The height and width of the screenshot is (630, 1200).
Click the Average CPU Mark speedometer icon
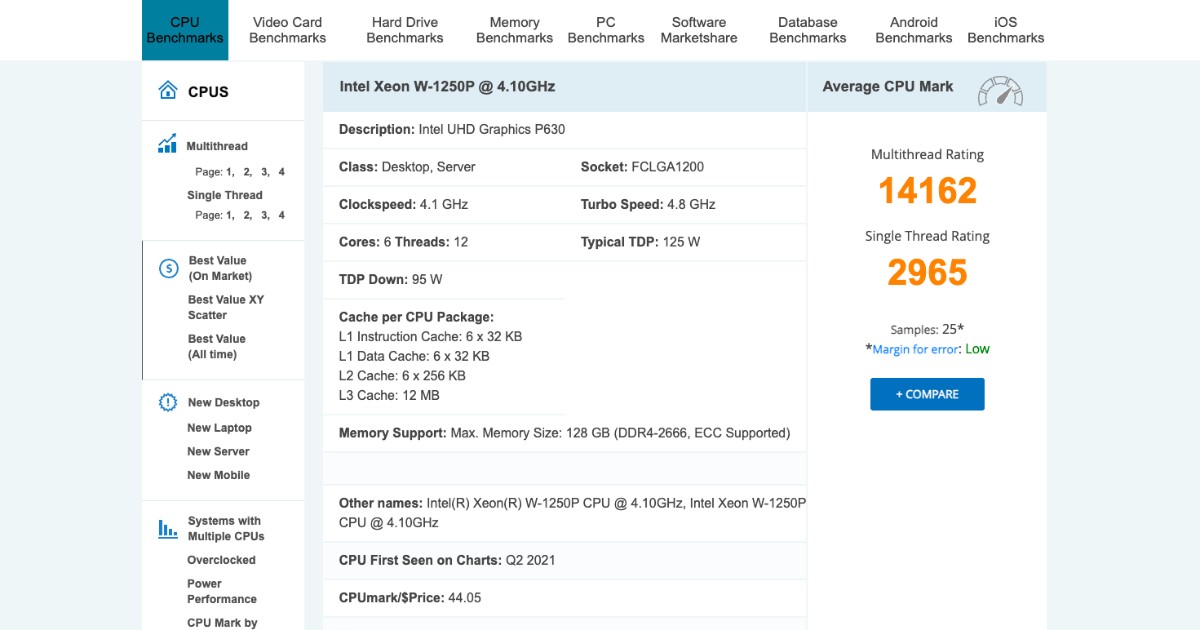1000,92
